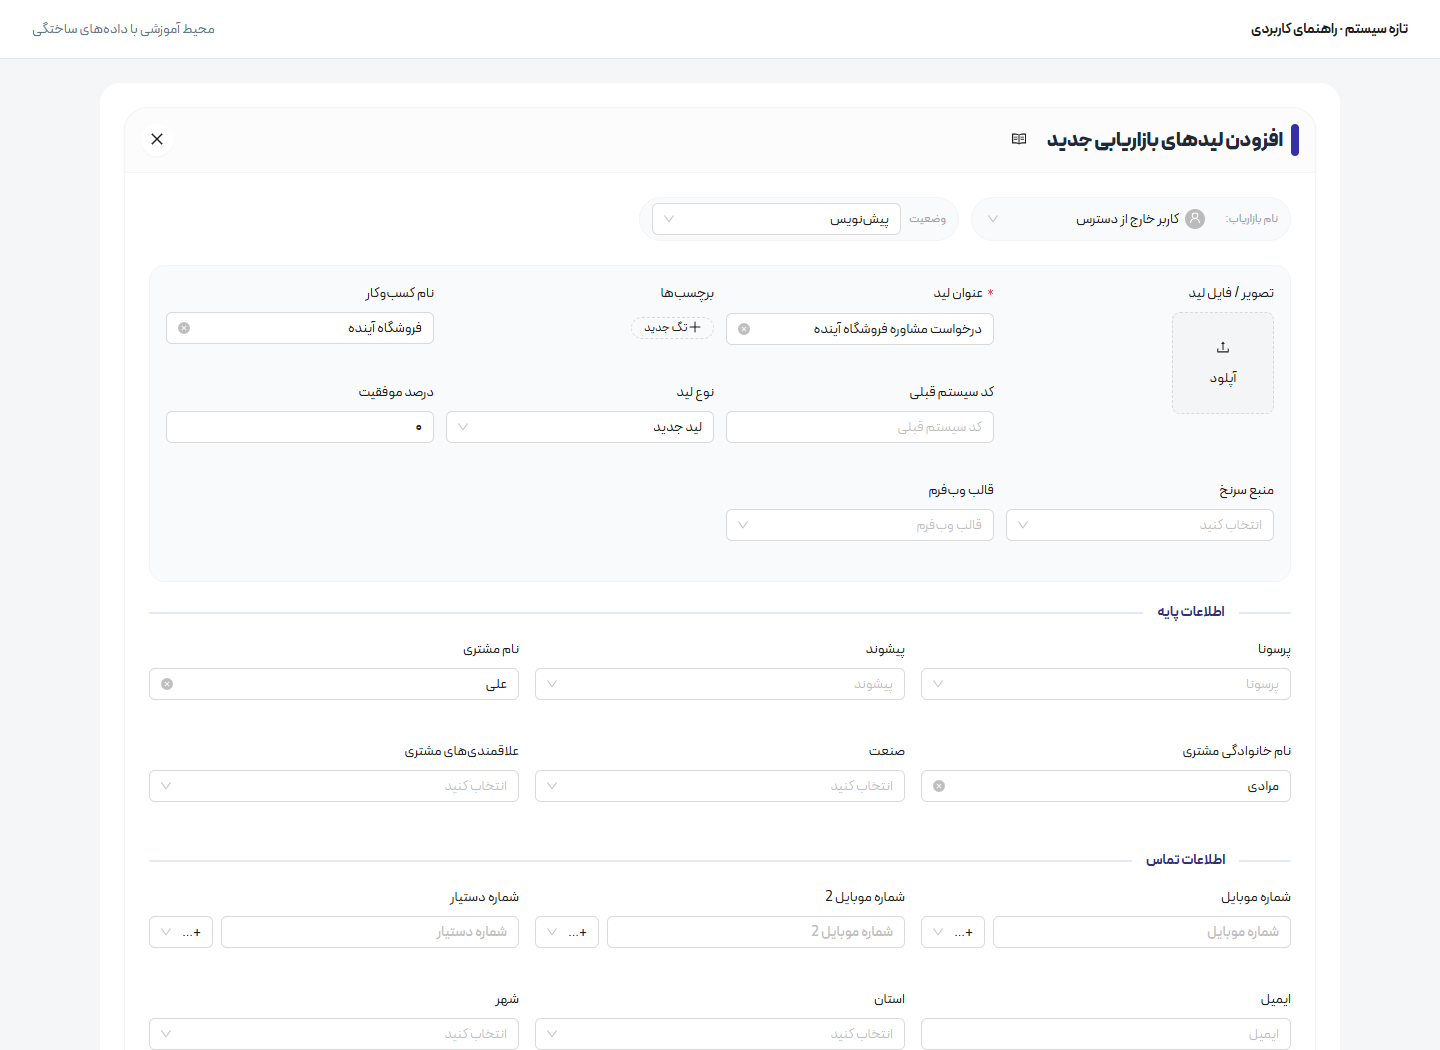Screen dimensions: 1440x1050
Task: Close the new marketing leads form
Action: pyautogui.click(x=157, y=139)
